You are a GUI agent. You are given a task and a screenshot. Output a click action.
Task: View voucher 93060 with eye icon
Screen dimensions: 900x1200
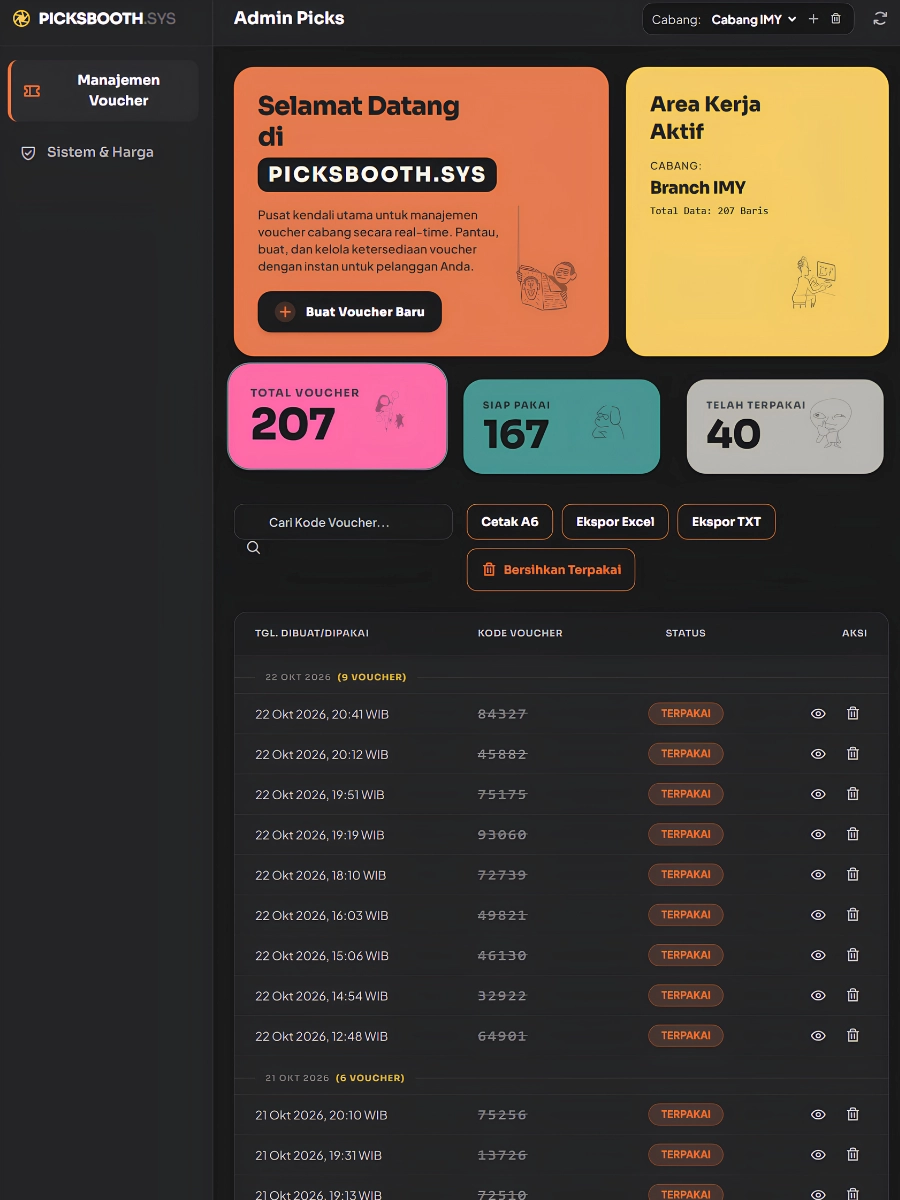tap(818, 834)
